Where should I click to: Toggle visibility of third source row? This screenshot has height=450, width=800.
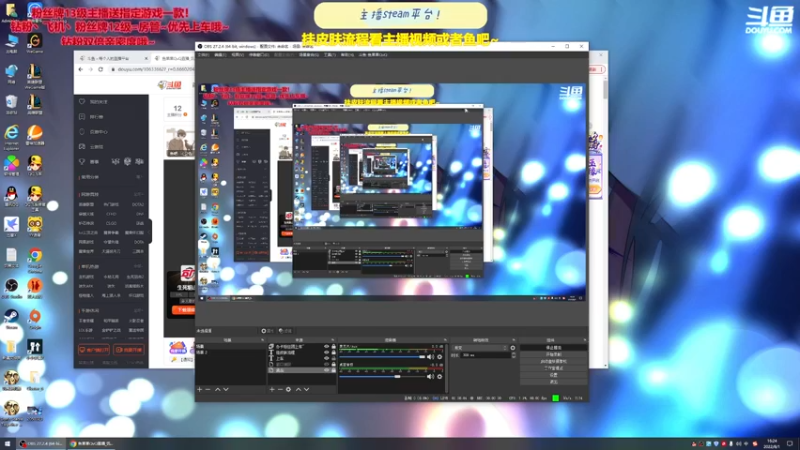point(327,359)
